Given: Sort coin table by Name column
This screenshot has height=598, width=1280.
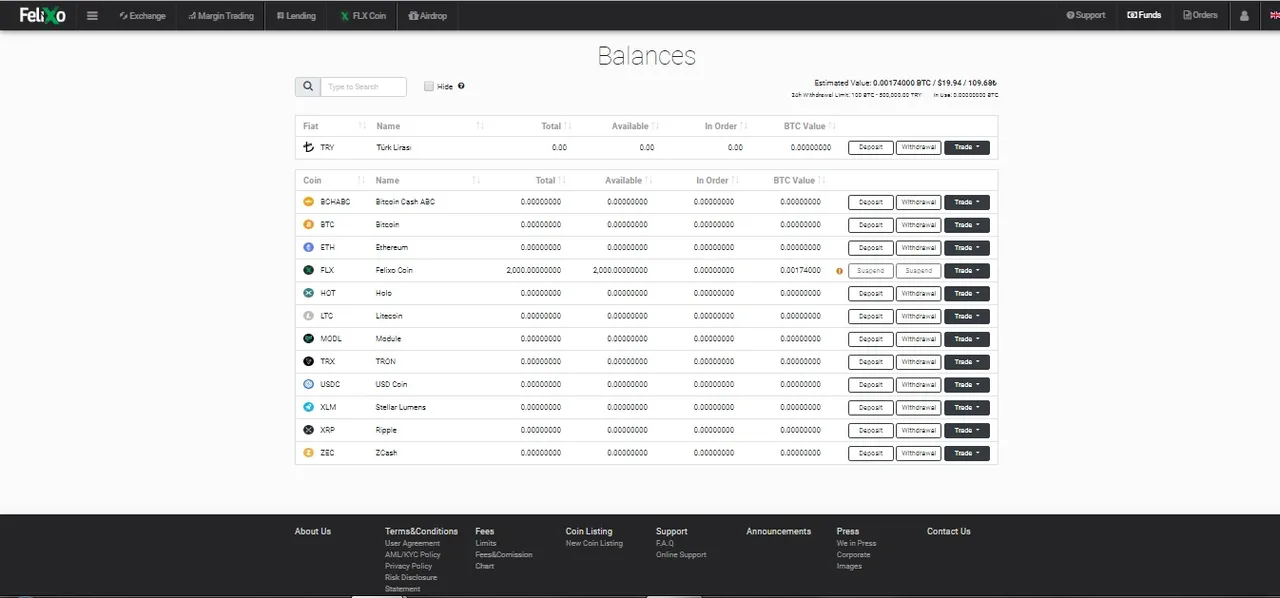Looking at the screenshot, I should [x=388, y=181].
